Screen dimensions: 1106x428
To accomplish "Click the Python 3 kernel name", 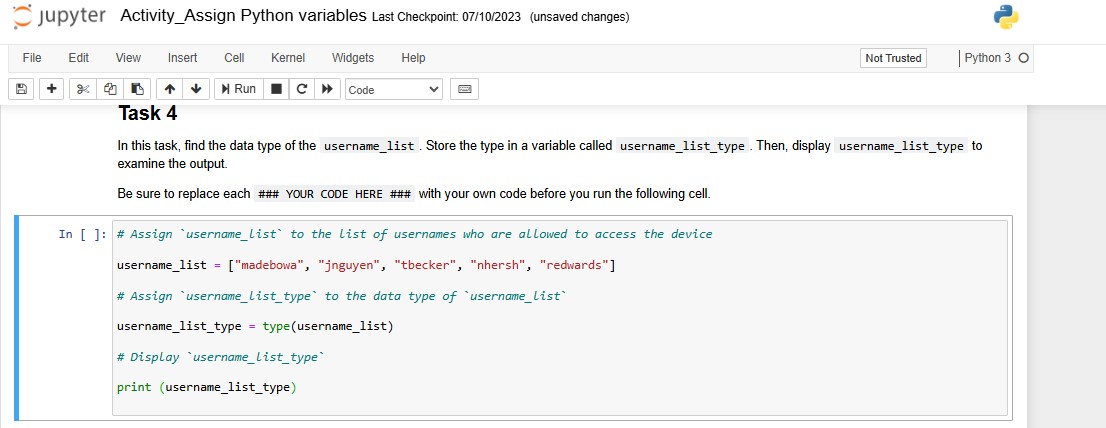I will (988, 58).
